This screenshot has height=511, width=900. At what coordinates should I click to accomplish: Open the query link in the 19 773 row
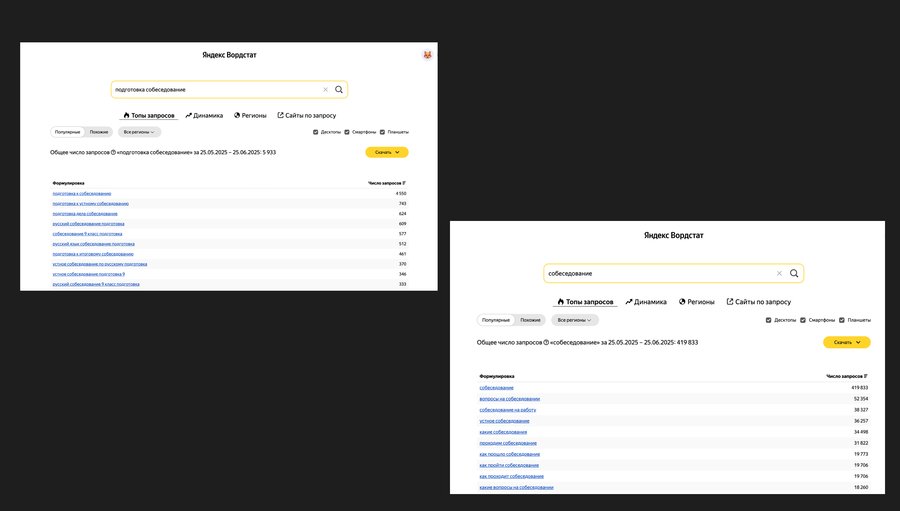click(x=510, y=454)
